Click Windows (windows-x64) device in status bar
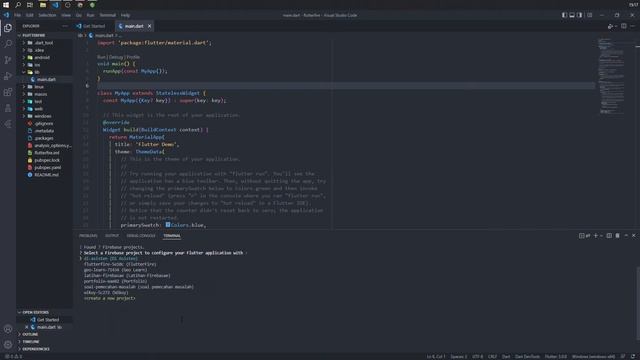 point(593,356)
